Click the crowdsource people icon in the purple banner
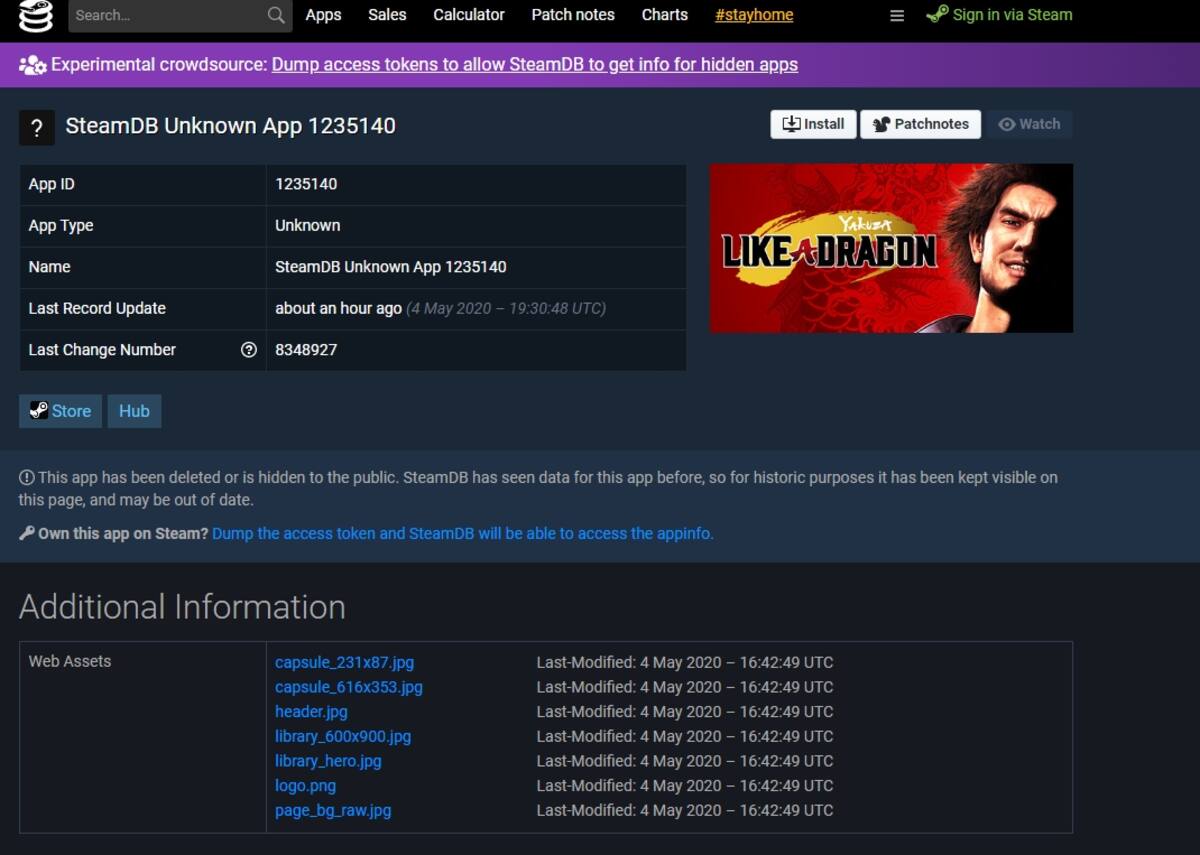The image size is (1200, 855). 33,65
